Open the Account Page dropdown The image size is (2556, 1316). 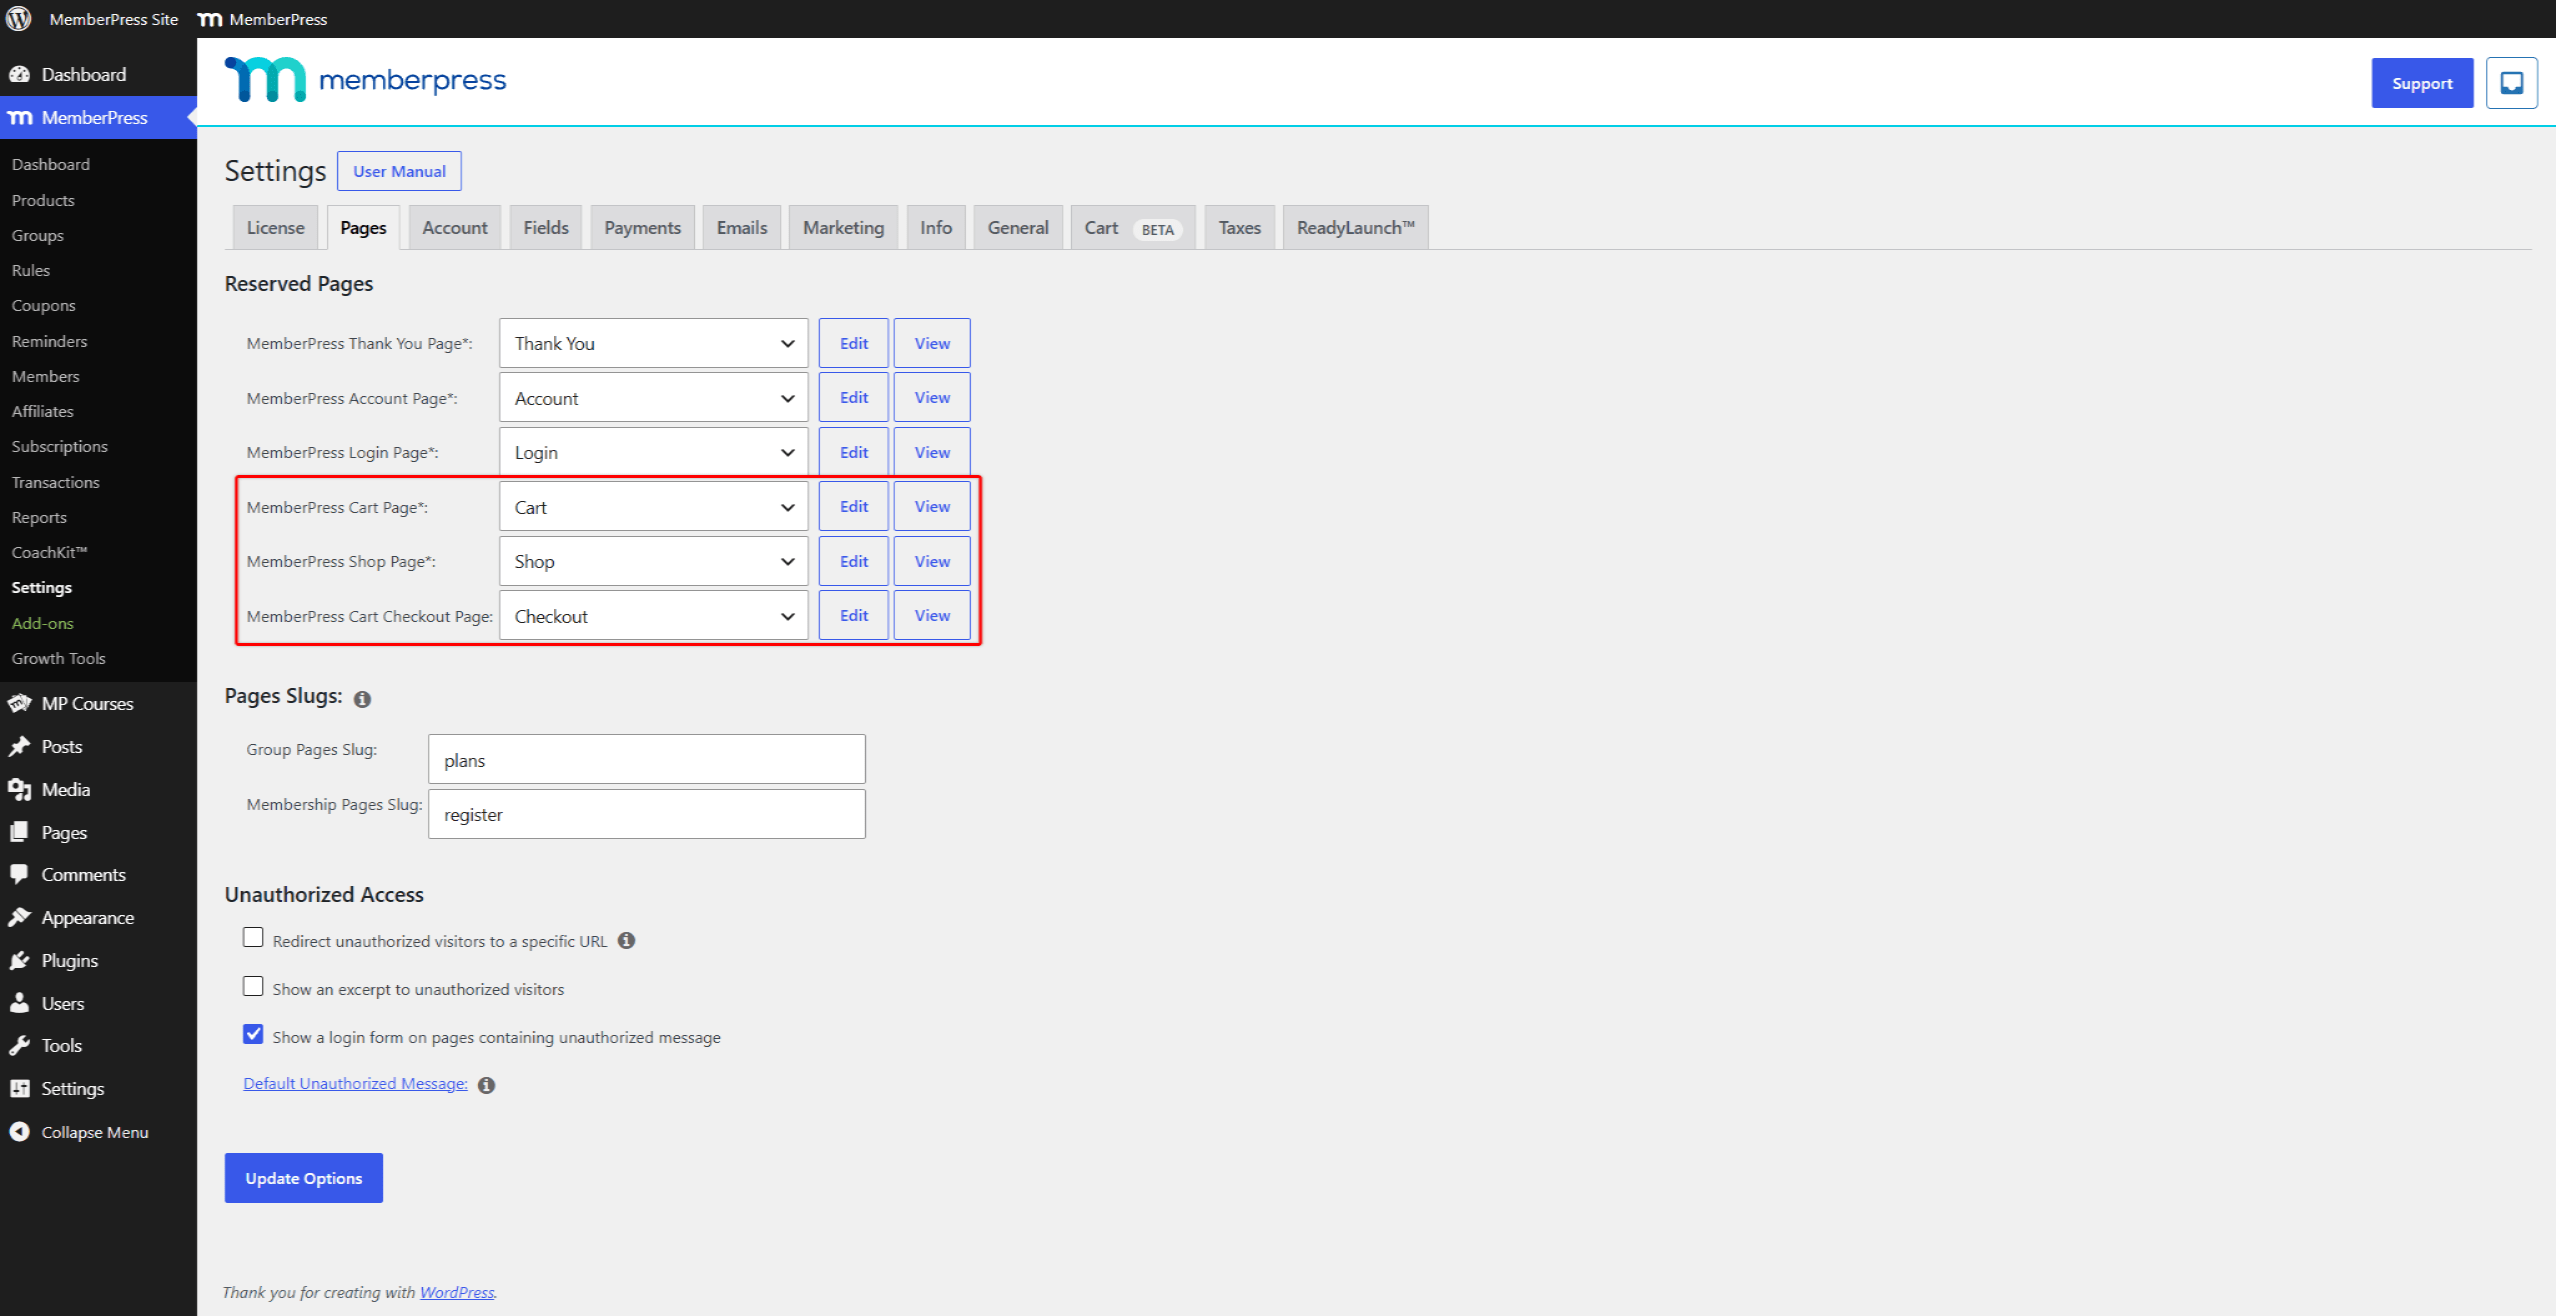coord(654,398)
